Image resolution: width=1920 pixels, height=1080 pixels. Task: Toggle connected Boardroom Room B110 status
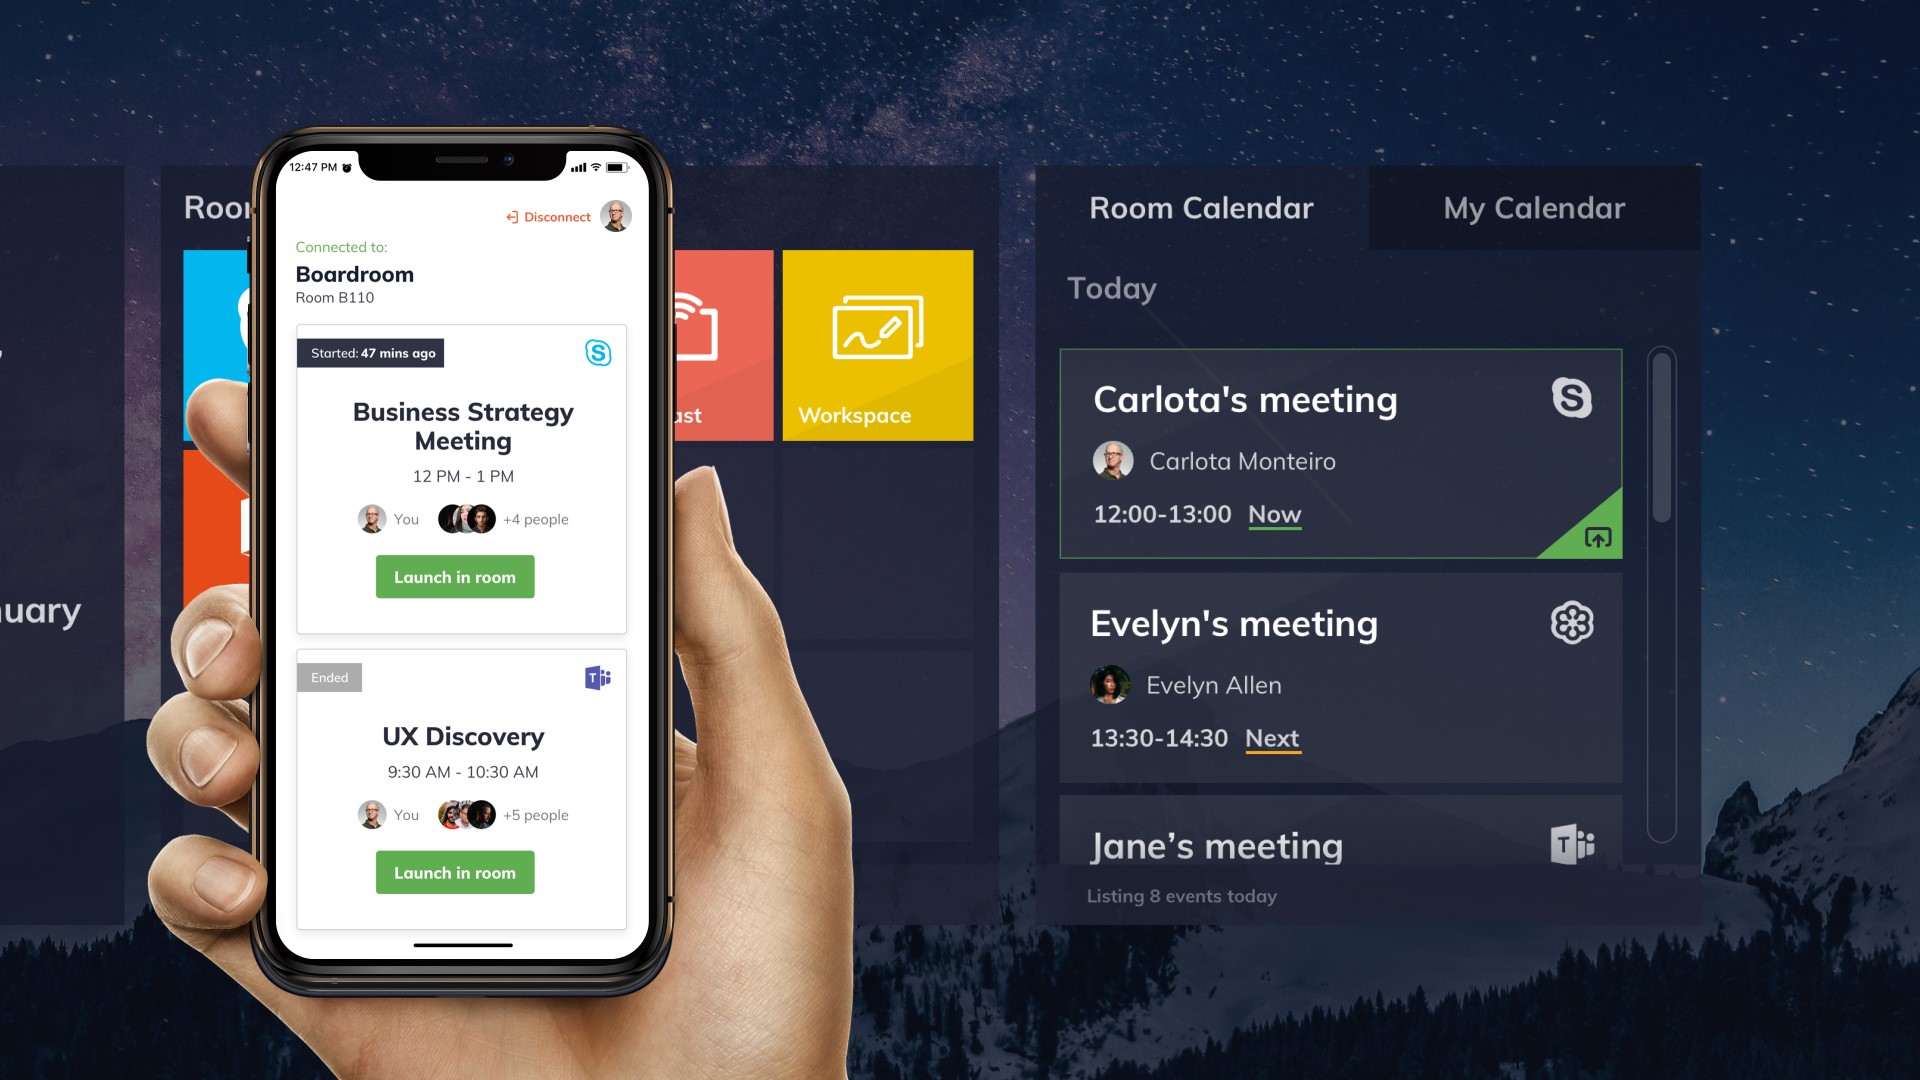[547, 215]
